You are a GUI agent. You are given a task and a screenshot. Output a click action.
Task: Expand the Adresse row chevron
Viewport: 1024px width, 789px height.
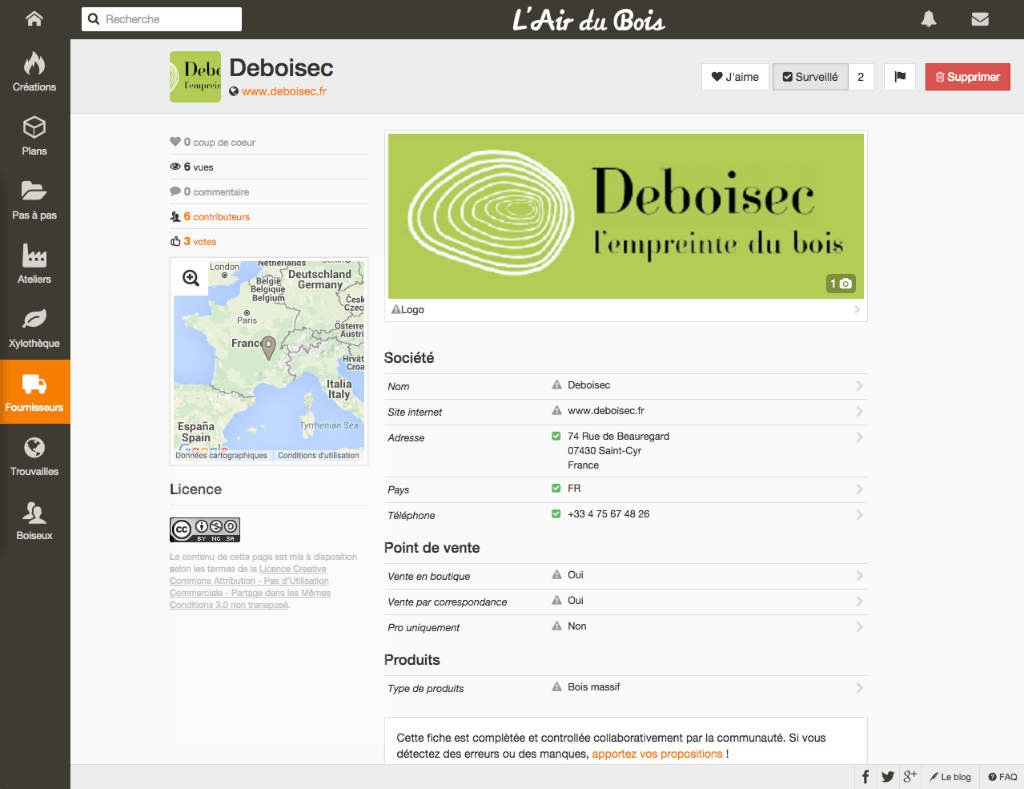point(859,437)
